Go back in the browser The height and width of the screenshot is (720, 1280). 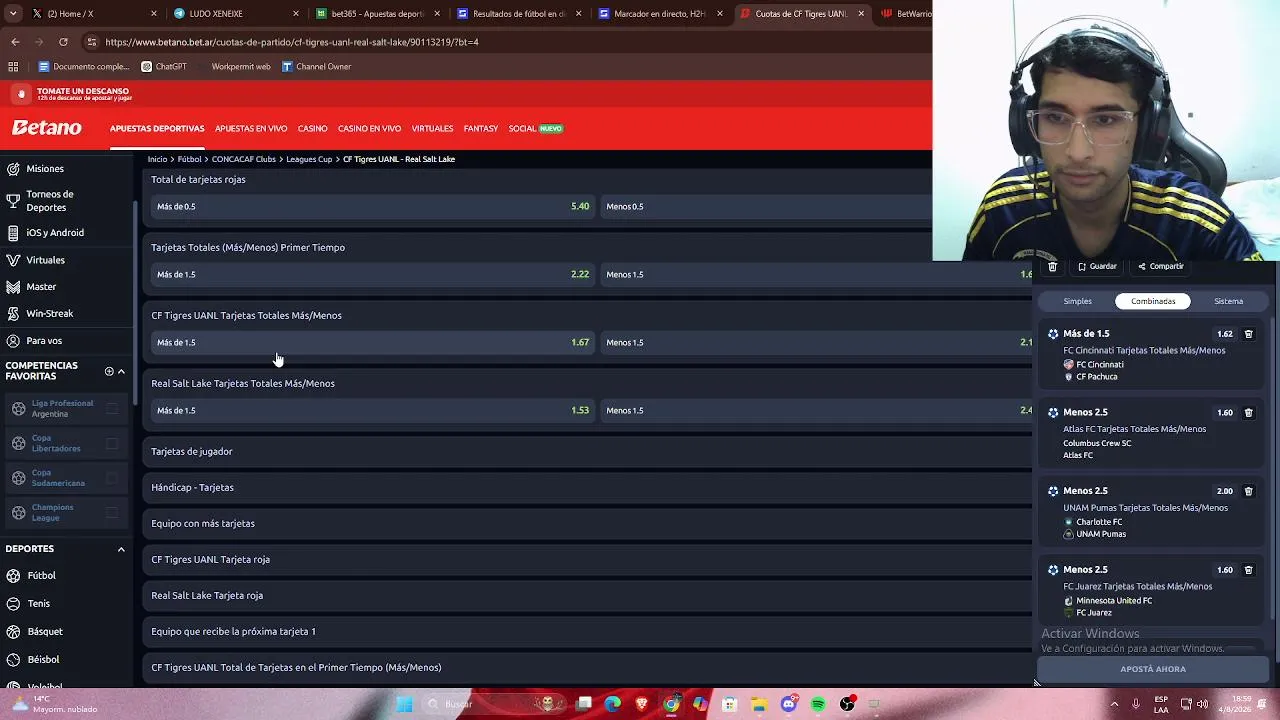15,42
